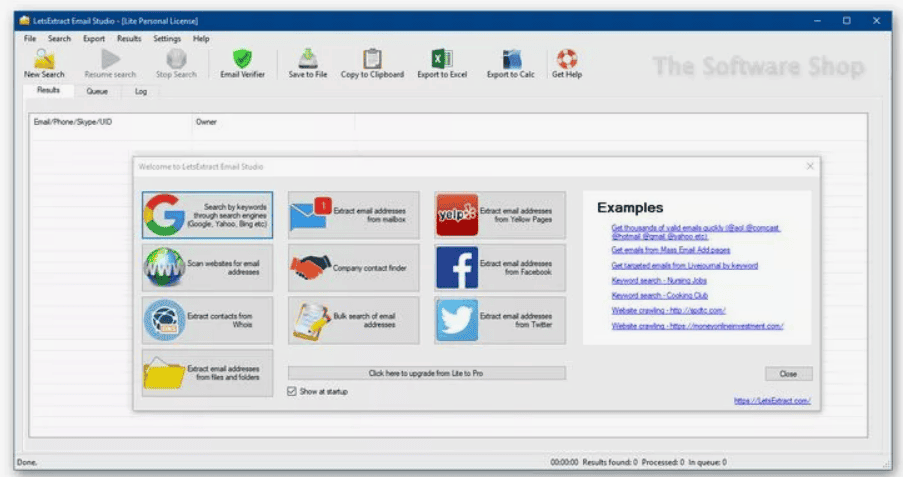
Task: Open Website crawling spdtc.com example link
Action: pos(668,311)
